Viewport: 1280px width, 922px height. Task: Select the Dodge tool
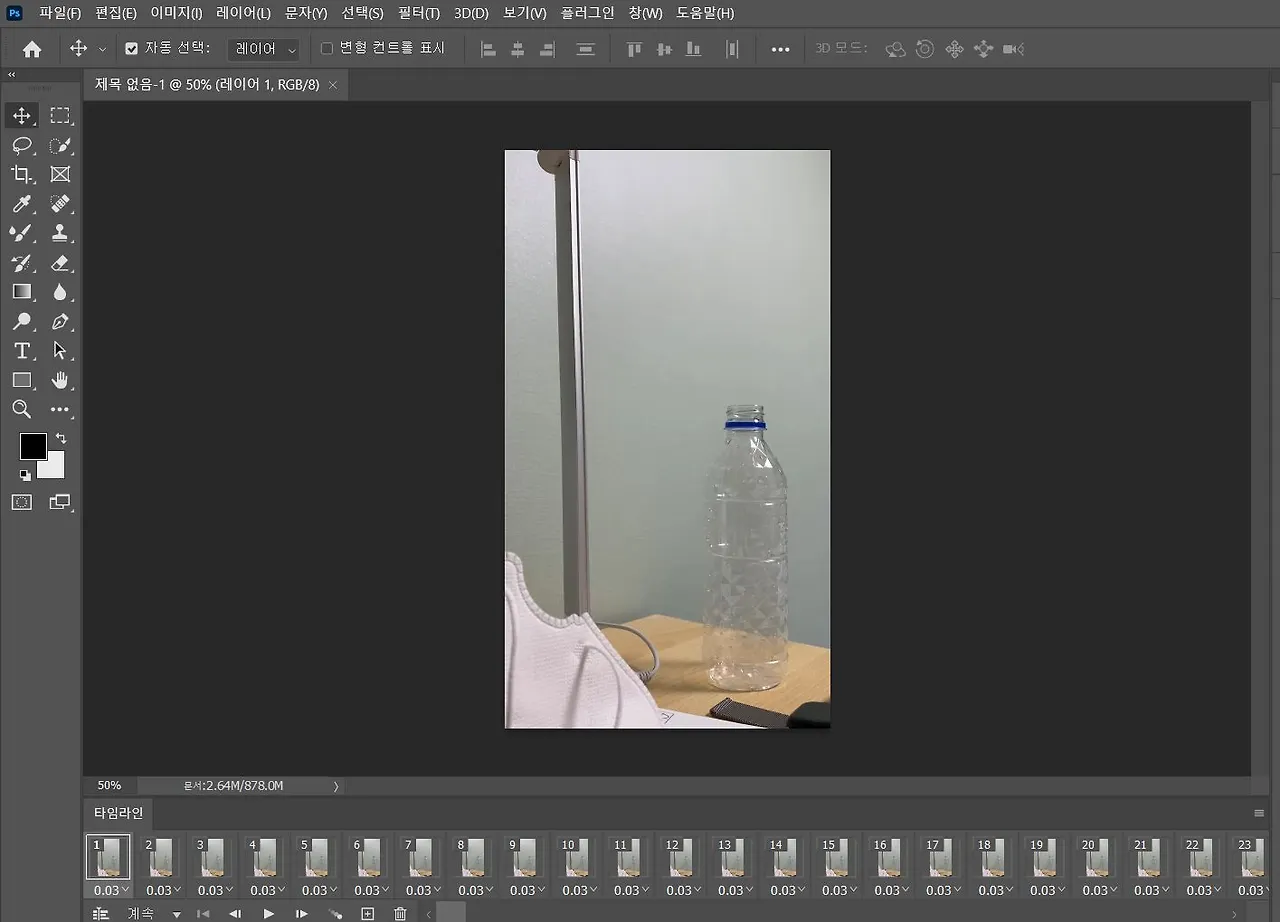pyautogui.click(x=21, y=322)
